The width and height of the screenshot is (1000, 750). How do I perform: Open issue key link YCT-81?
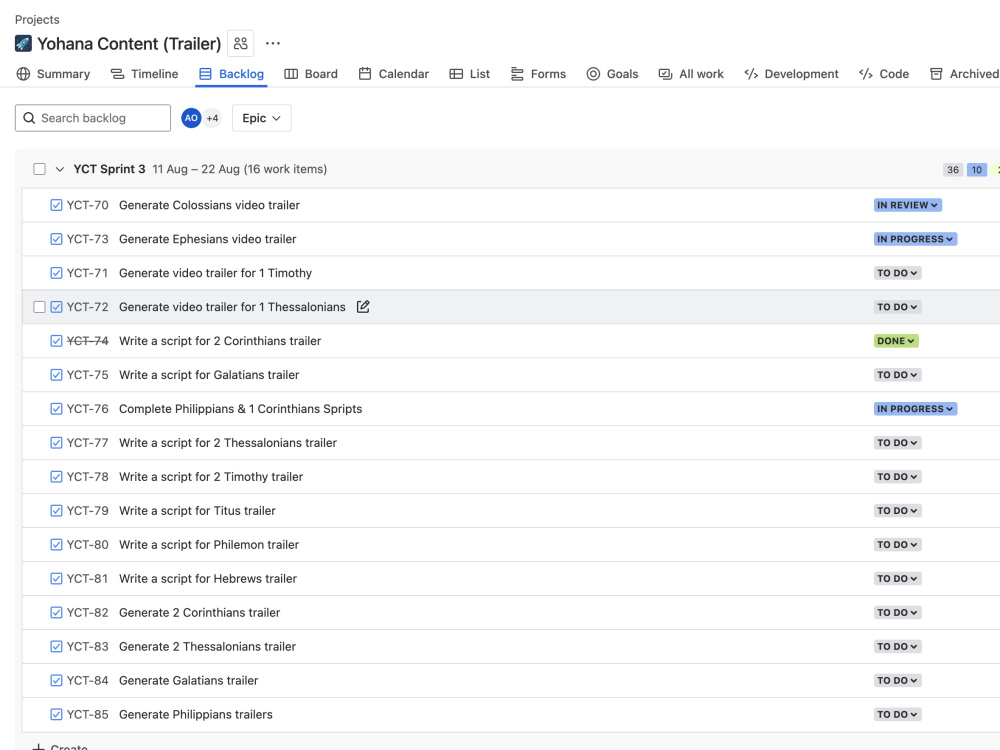click(x=87, y=578)
